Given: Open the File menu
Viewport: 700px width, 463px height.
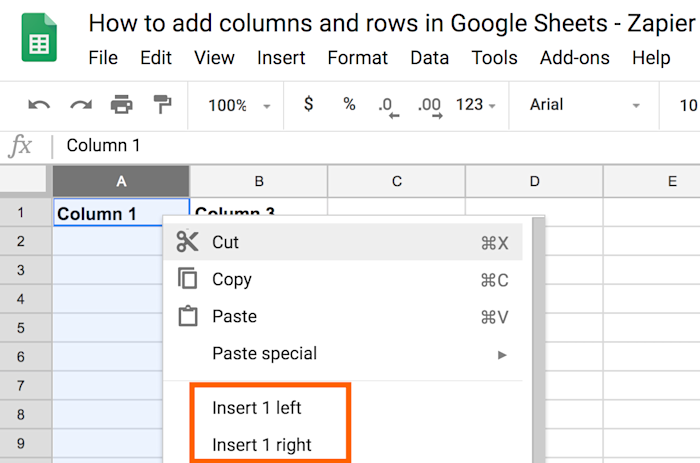Looking at the screenshot, I should pos(103,58).
